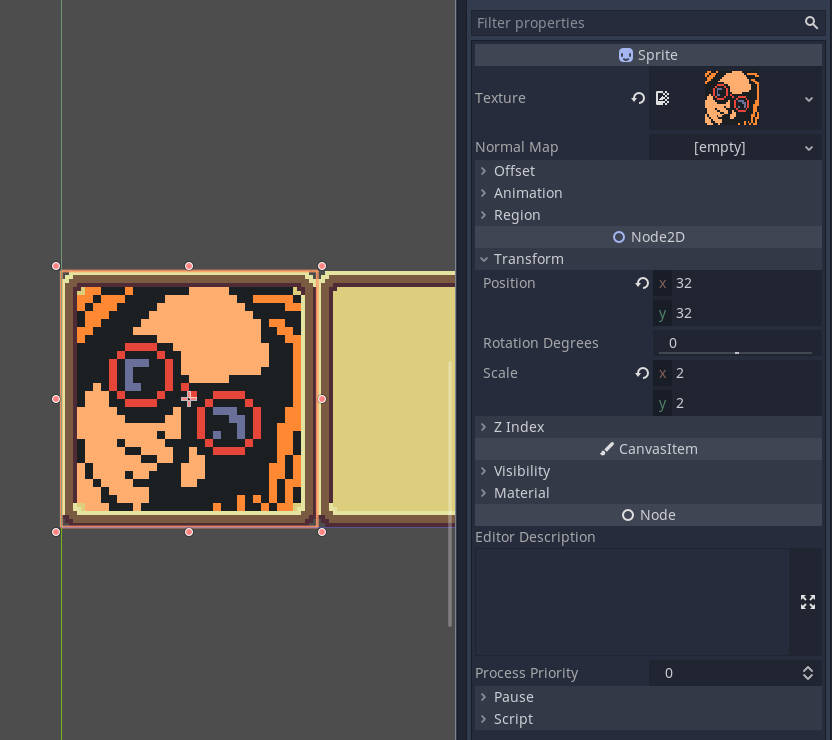Viewport: 832px width, 740px height.
Task: Revert Texture using its reload icon
Action: click(638, 98)
